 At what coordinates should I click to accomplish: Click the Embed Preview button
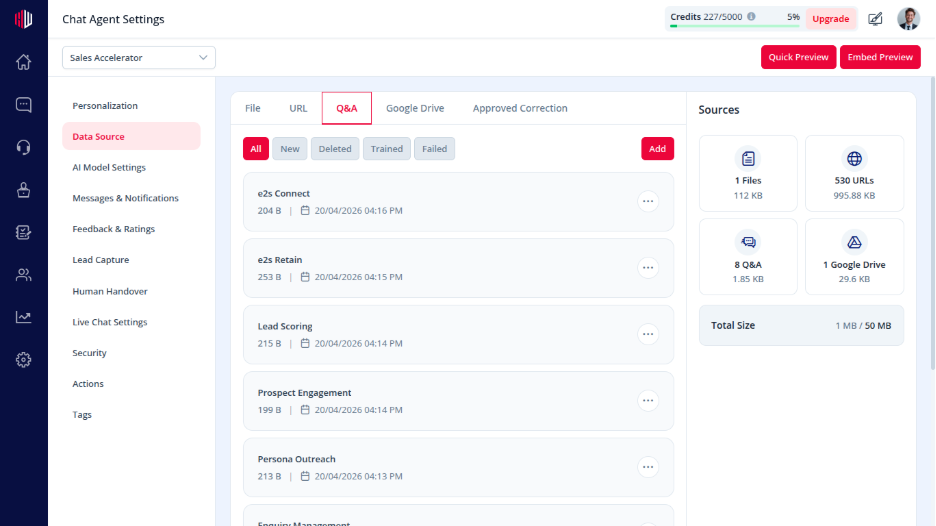880,57
